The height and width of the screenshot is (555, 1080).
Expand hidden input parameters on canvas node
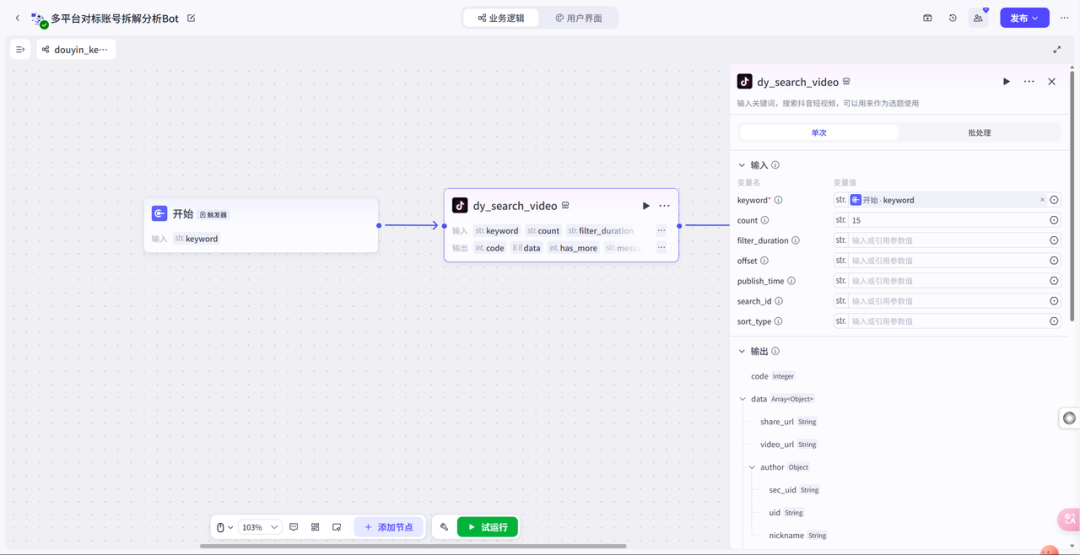661,231
